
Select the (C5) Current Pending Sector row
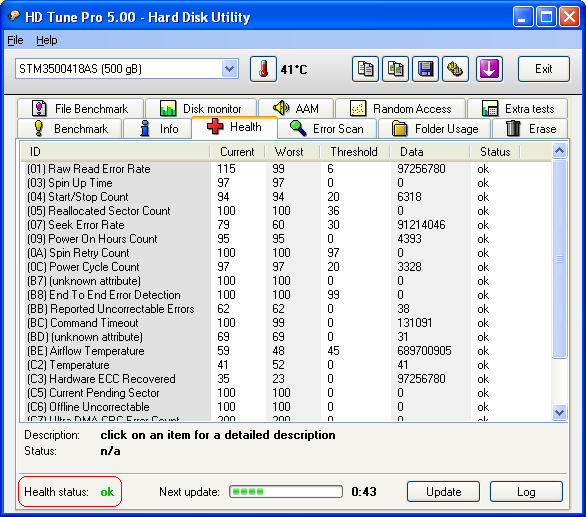point(286,393)
